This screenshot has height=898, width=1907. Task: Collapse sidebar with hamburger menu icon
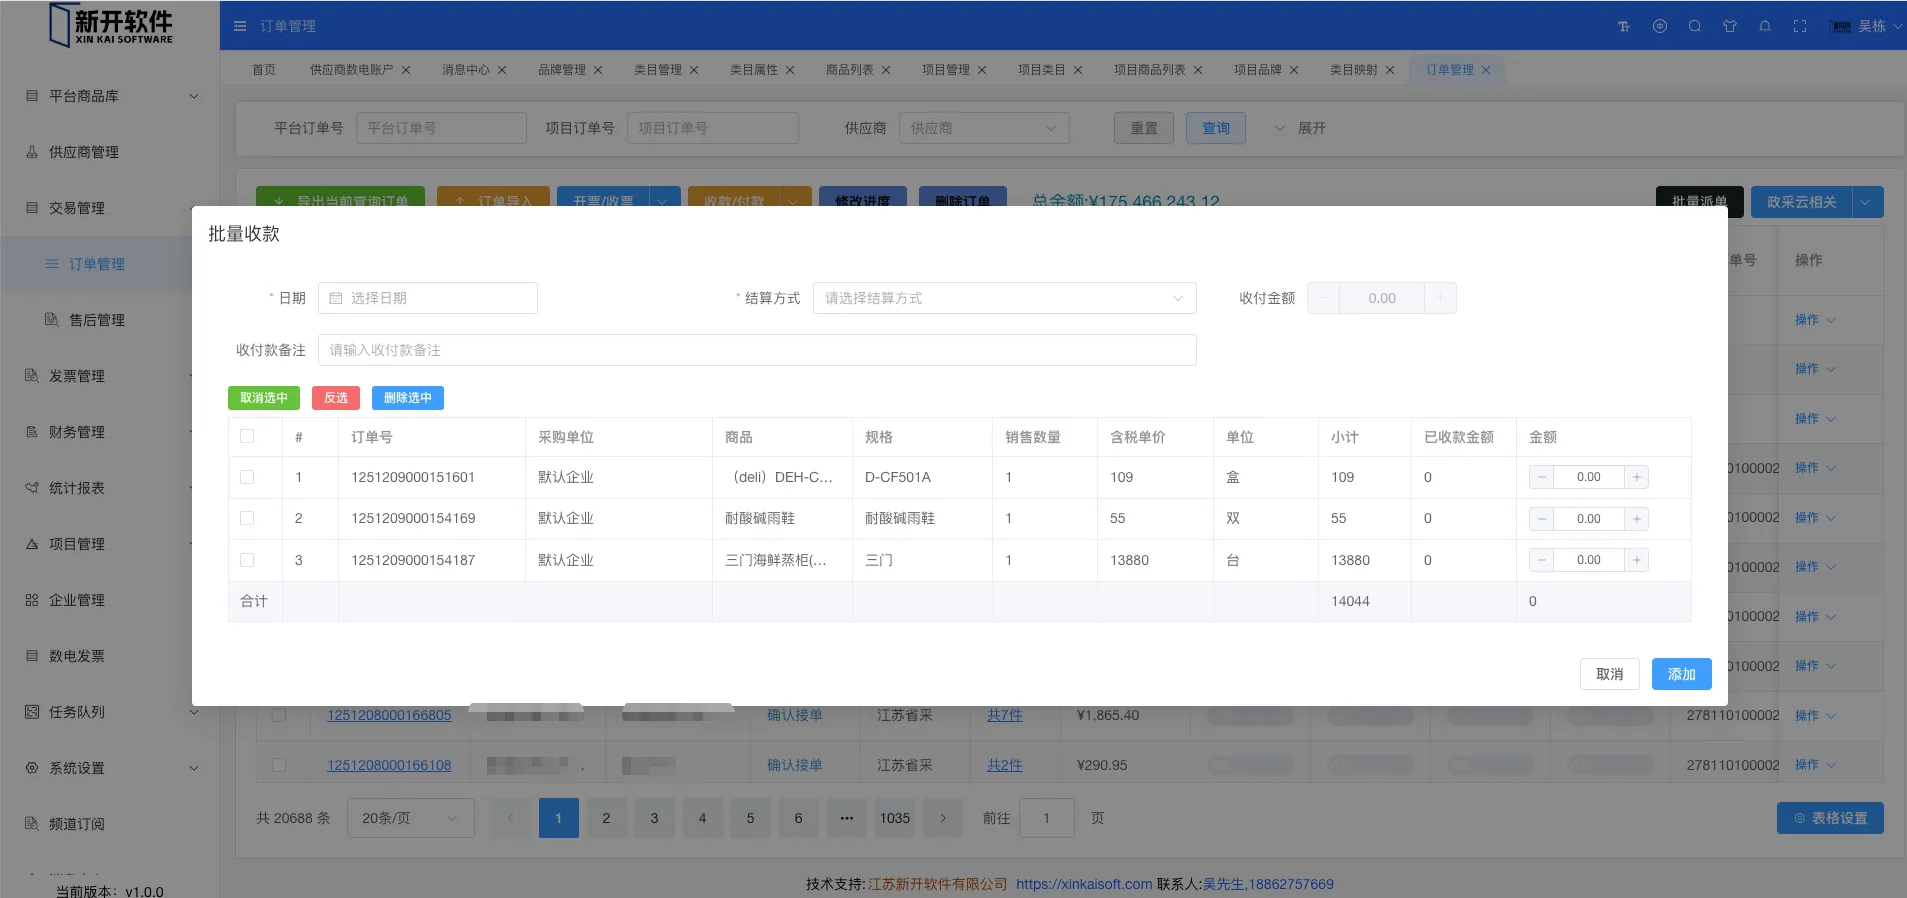coord(240,26)
